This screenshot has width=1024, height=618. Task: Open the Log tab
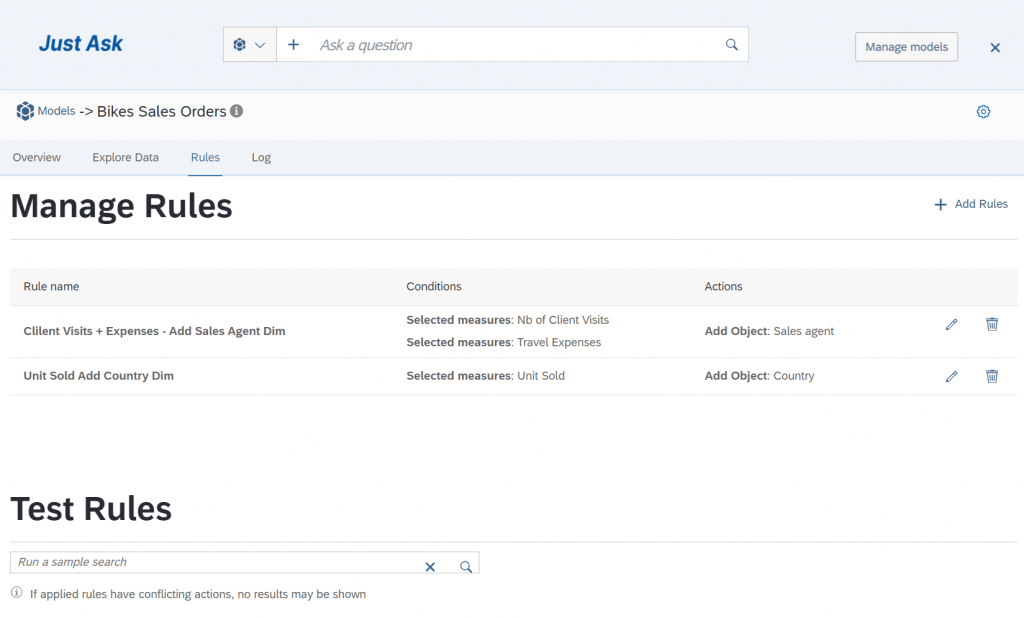pos(261,157)
